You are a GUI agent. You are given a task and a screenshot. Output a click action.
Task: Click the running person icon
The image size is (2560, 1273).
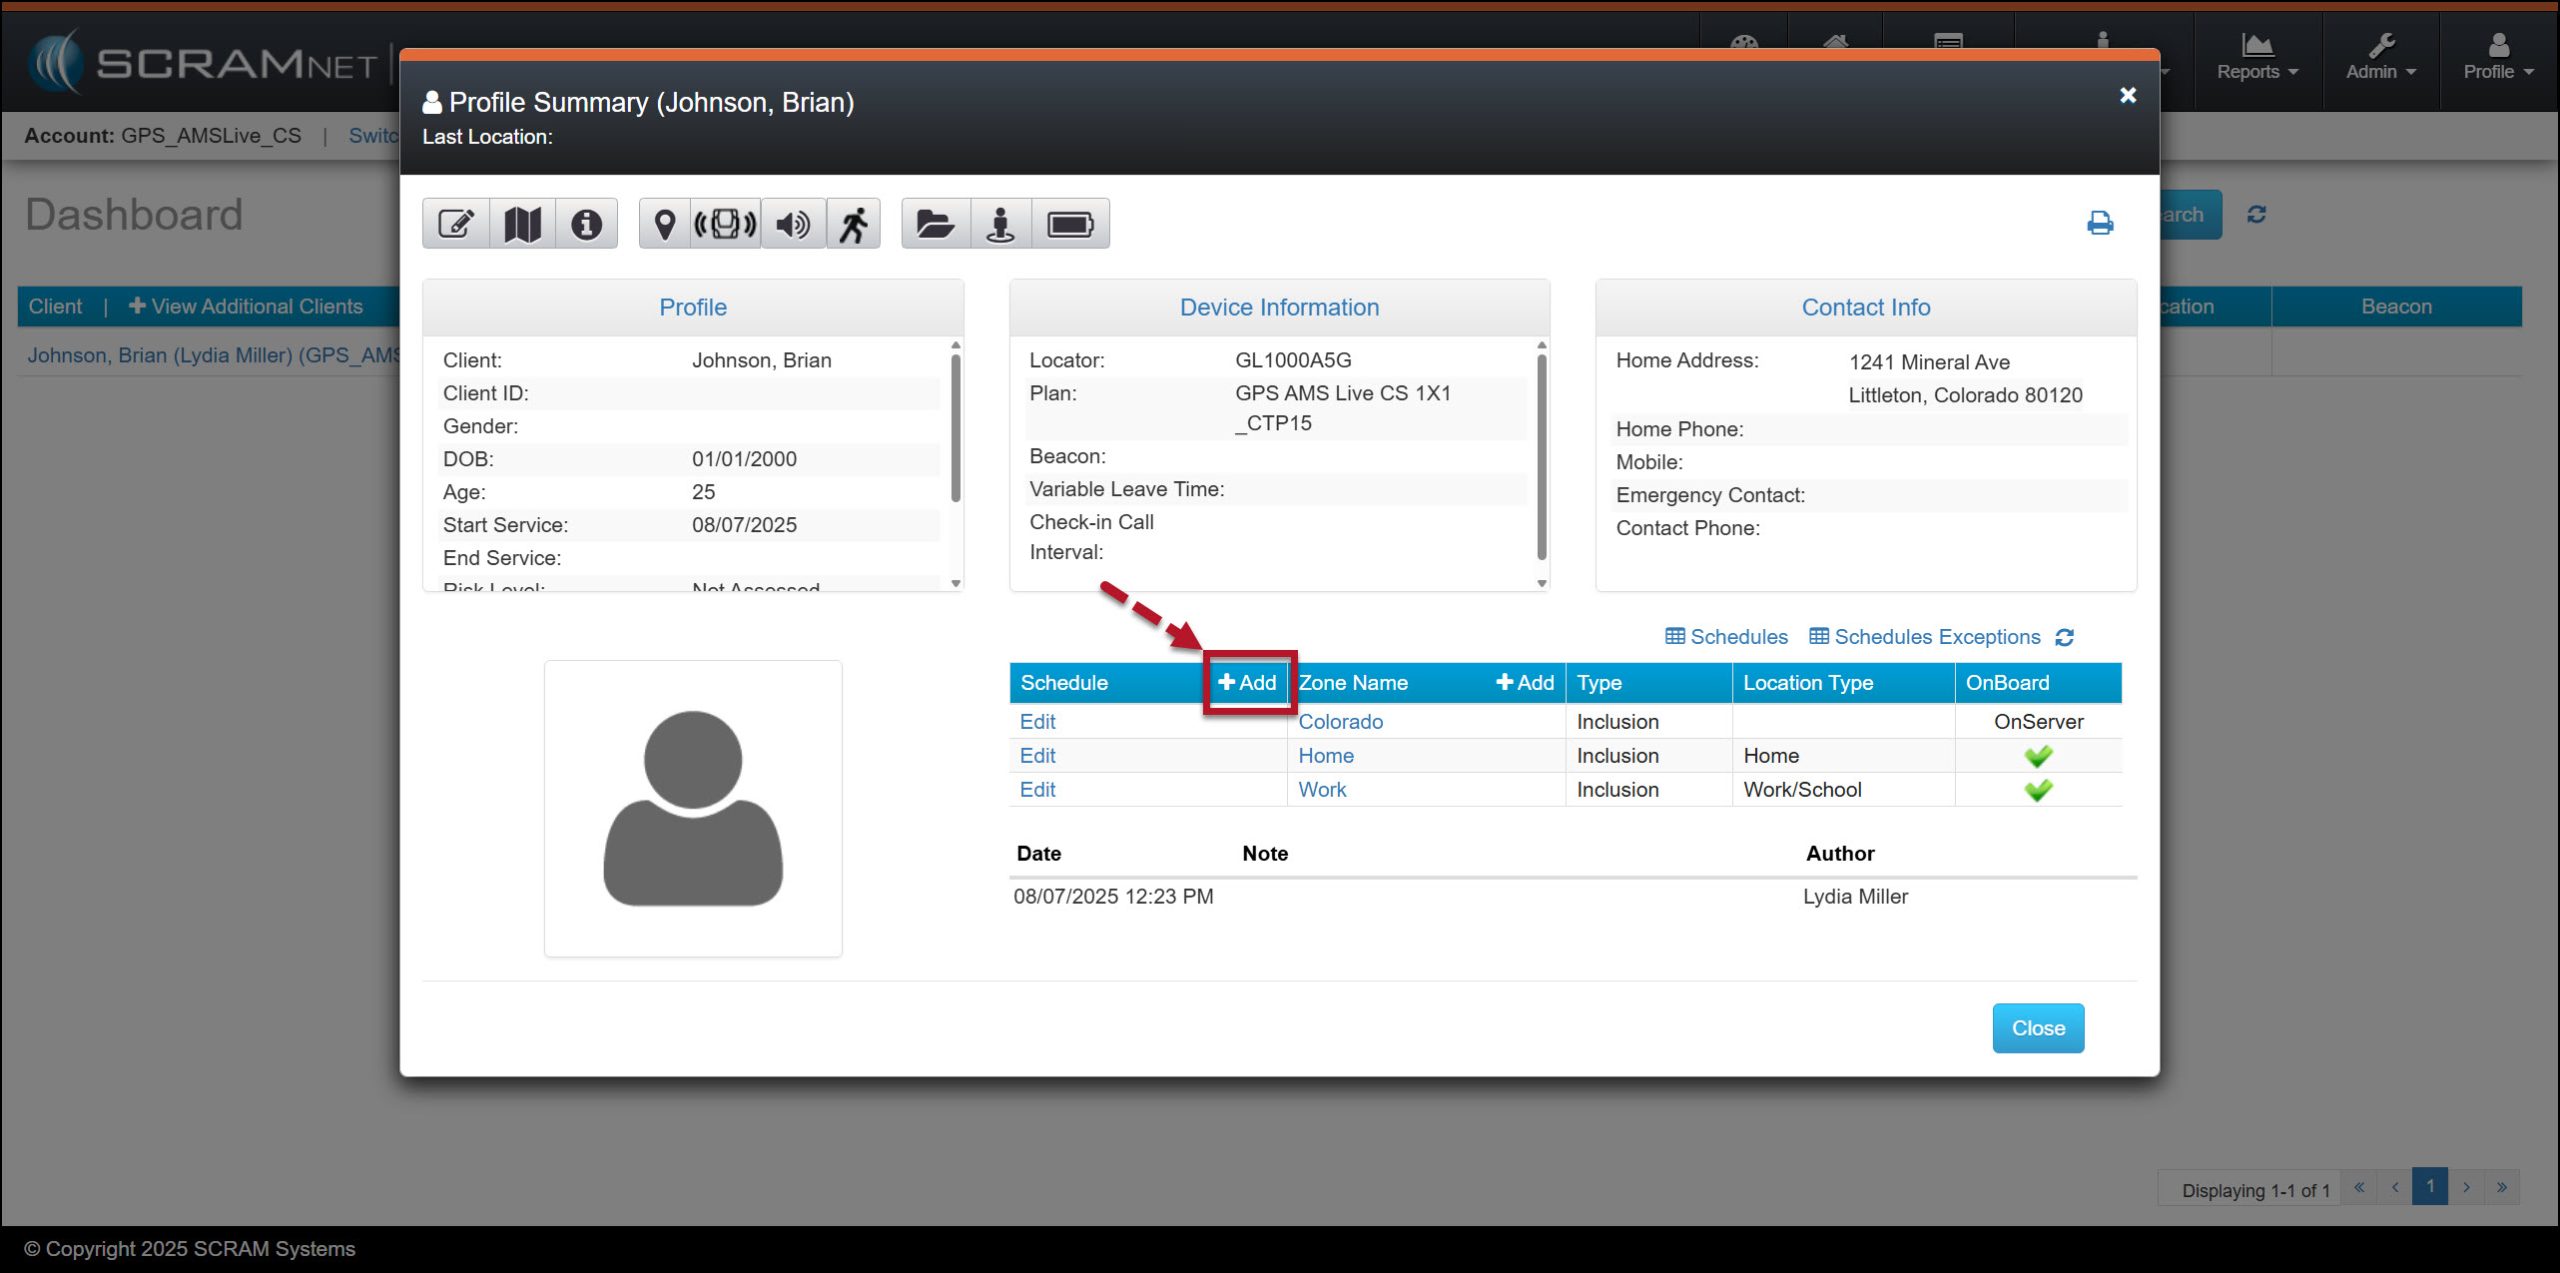[x=853, y=224]
